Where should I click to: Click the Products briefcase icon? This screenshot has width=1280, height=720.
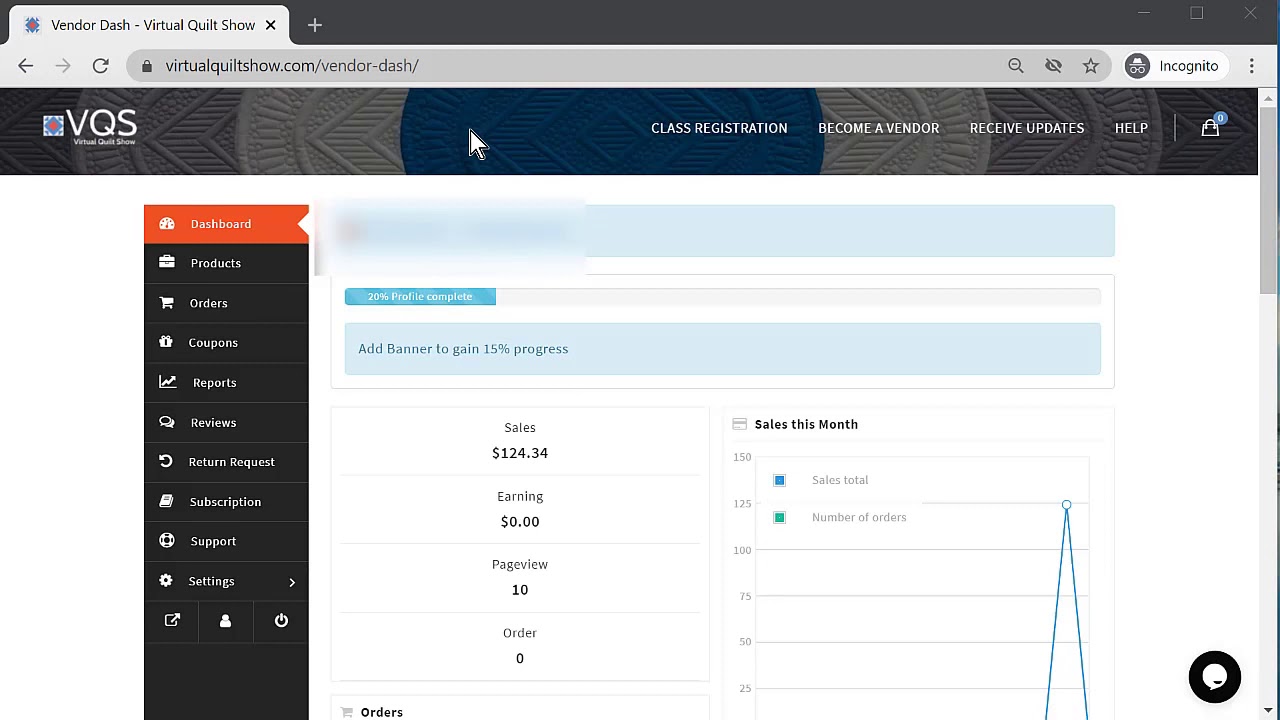167,263
